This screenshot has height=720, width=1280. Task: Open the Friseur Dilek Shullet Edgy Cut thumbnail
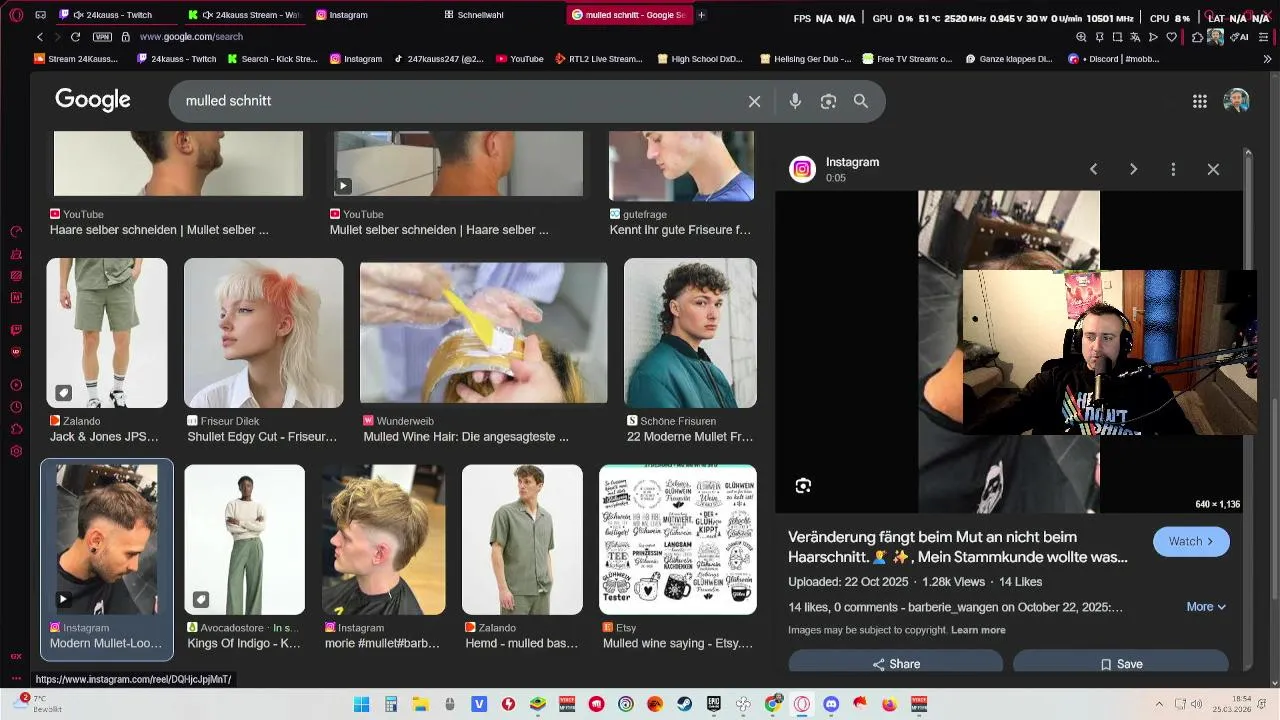pos(264,333)
